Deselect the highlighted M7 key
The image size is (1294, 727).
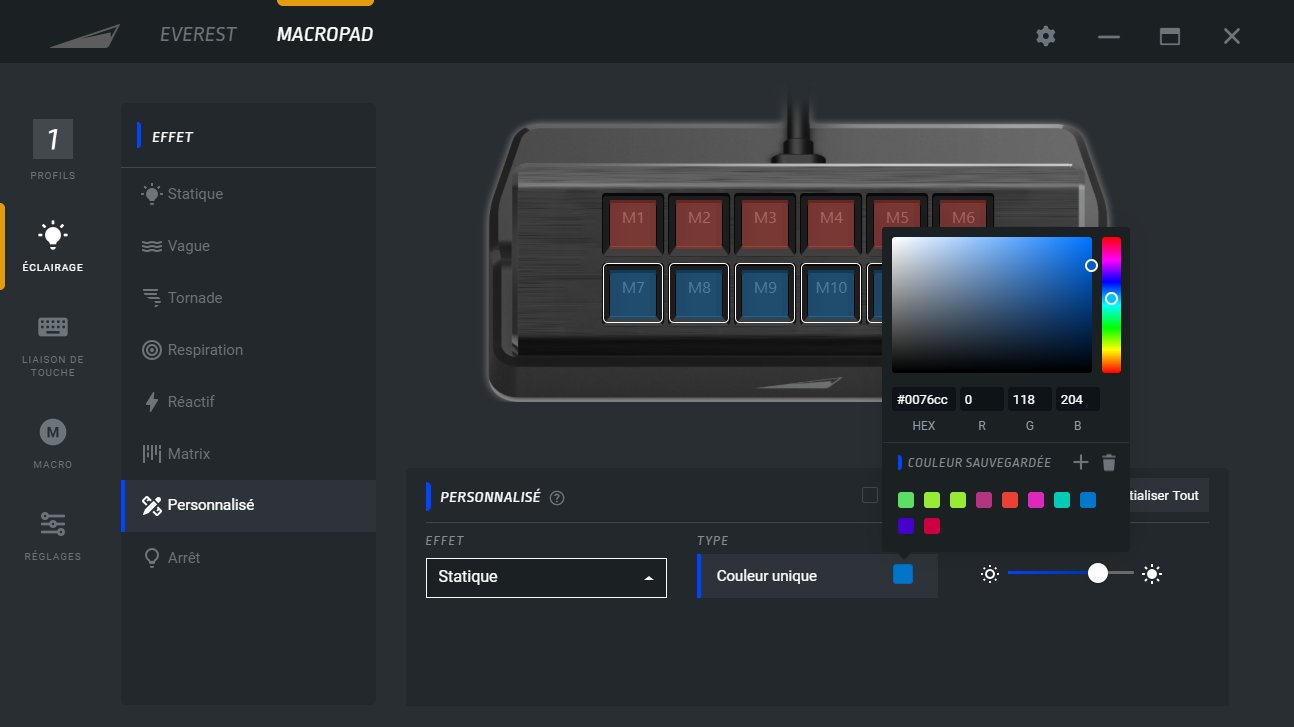point(633,292)
